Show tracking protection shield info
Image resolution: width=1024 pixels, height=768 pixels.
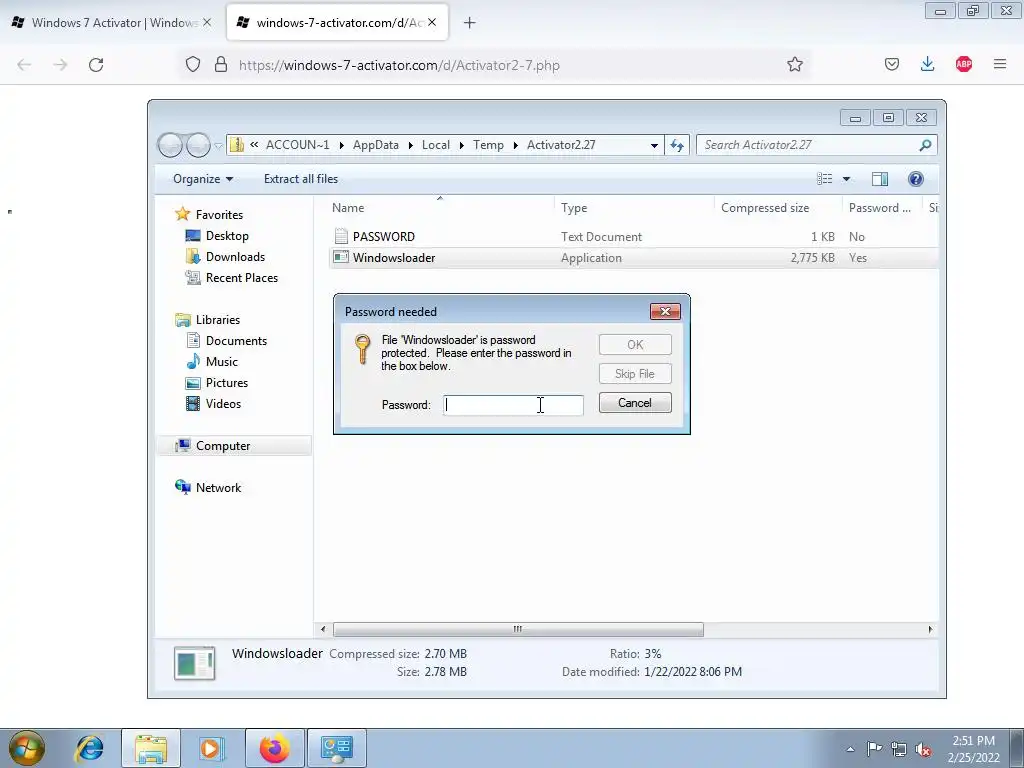click(193, 64)
